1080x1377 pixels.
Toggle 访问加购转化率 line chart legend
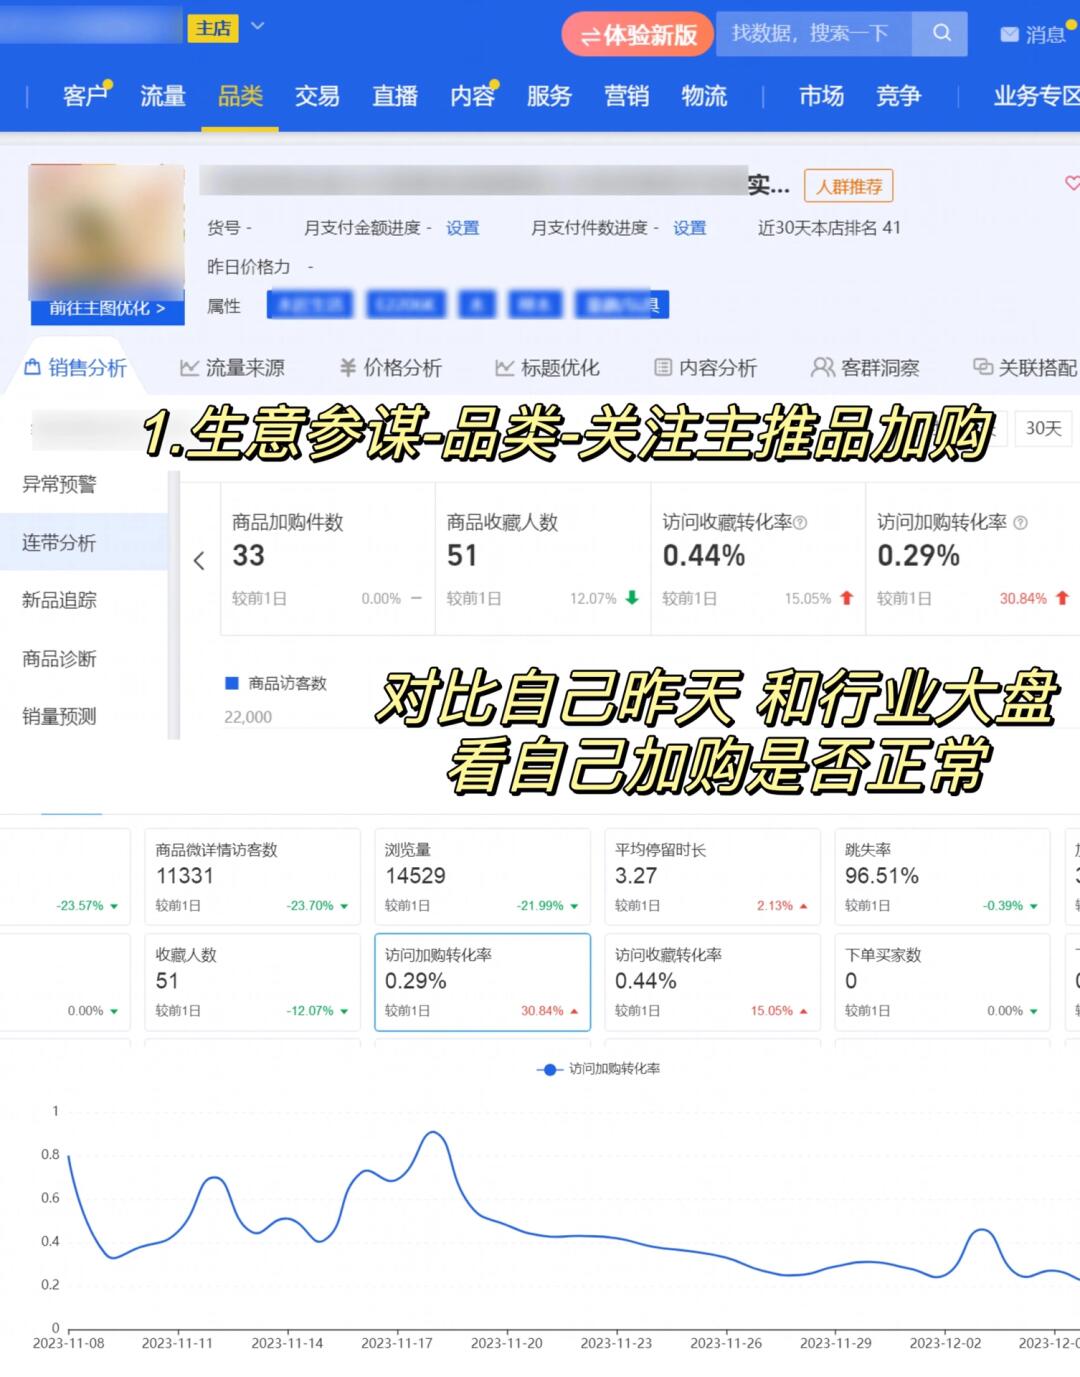[598, 1069]
